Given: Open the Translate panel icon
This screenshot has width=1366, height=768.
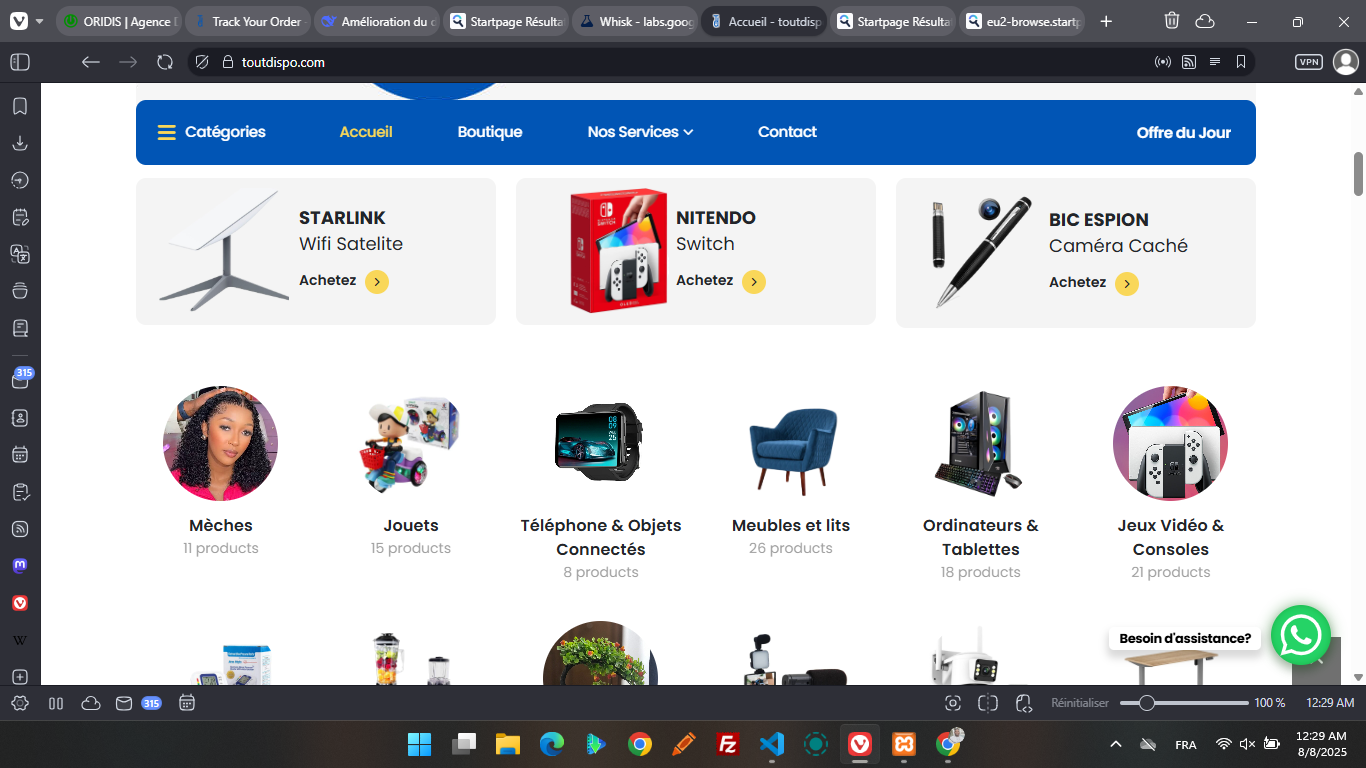Looking at the screenshot, I should (20, 254).
